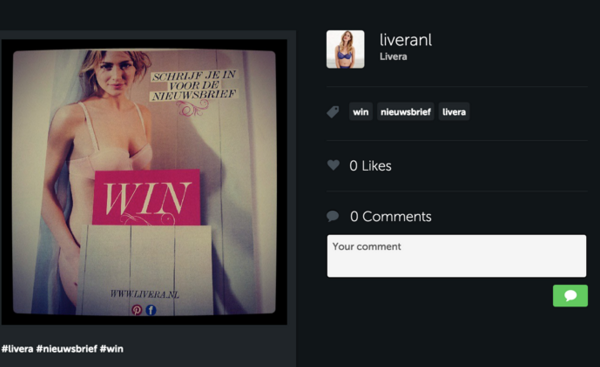The height and width of the screenshot is (367, 600).
Task: Open the liveranl username link
Action: pos(406,40)
